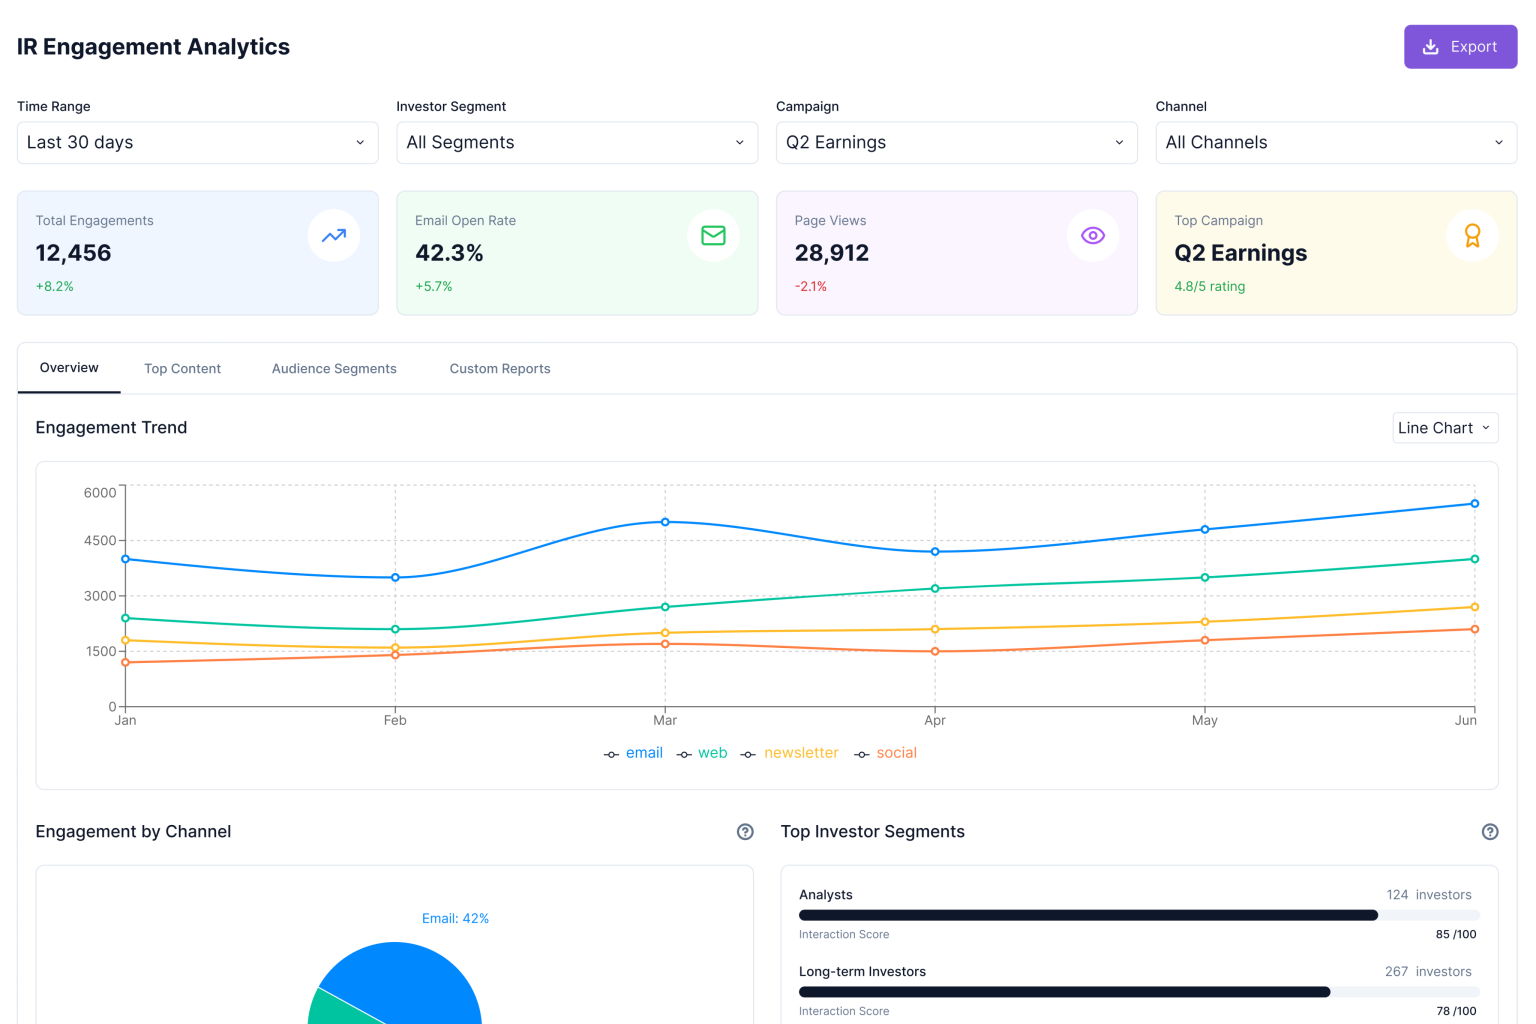
Task: Toggle the email series in the chart legend
Action: click(644, 753)
